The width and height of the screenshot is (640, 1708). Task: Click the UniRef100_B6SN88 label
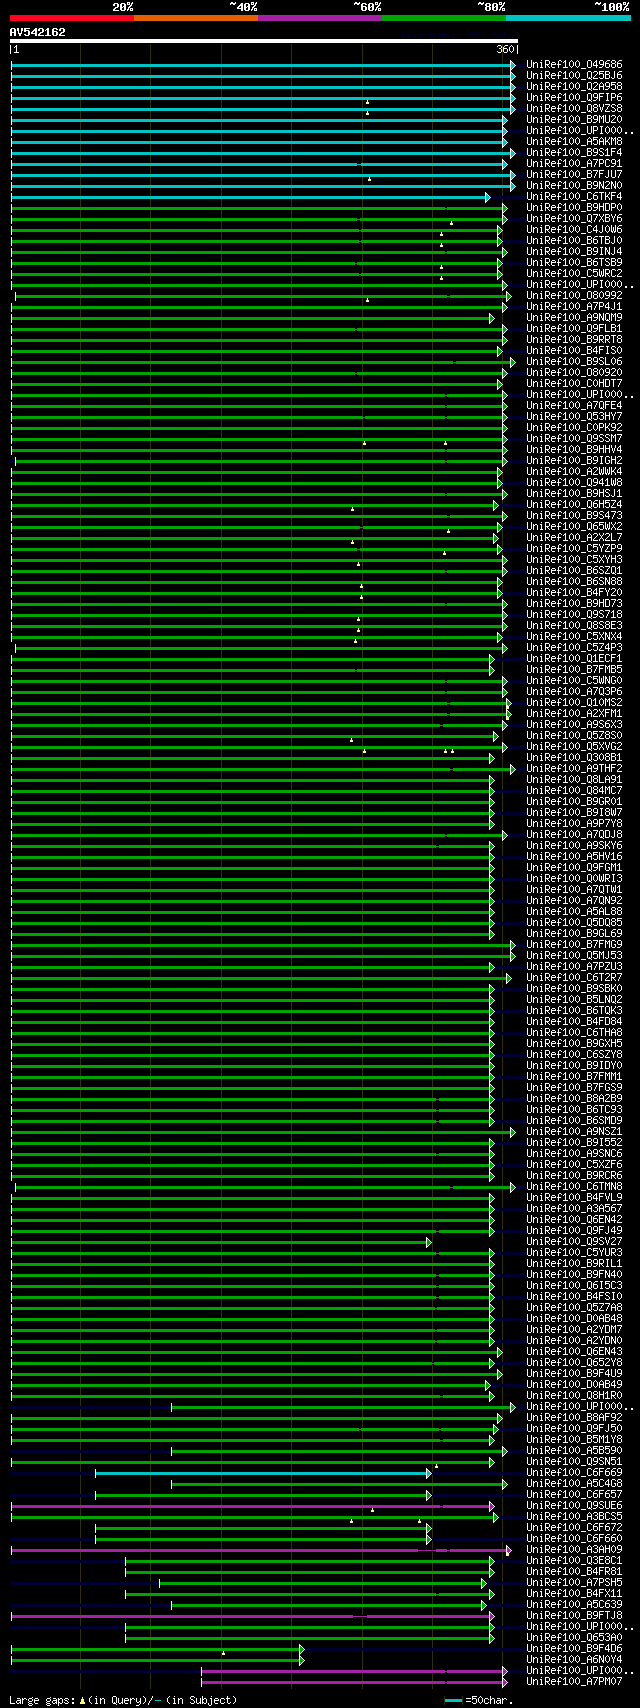(574, 582)
